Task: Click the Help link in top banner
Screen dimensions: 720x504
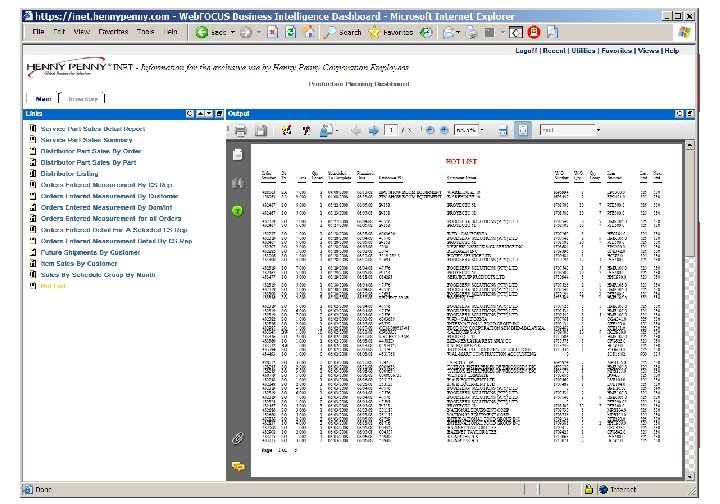Action: (x=671, y=50)
